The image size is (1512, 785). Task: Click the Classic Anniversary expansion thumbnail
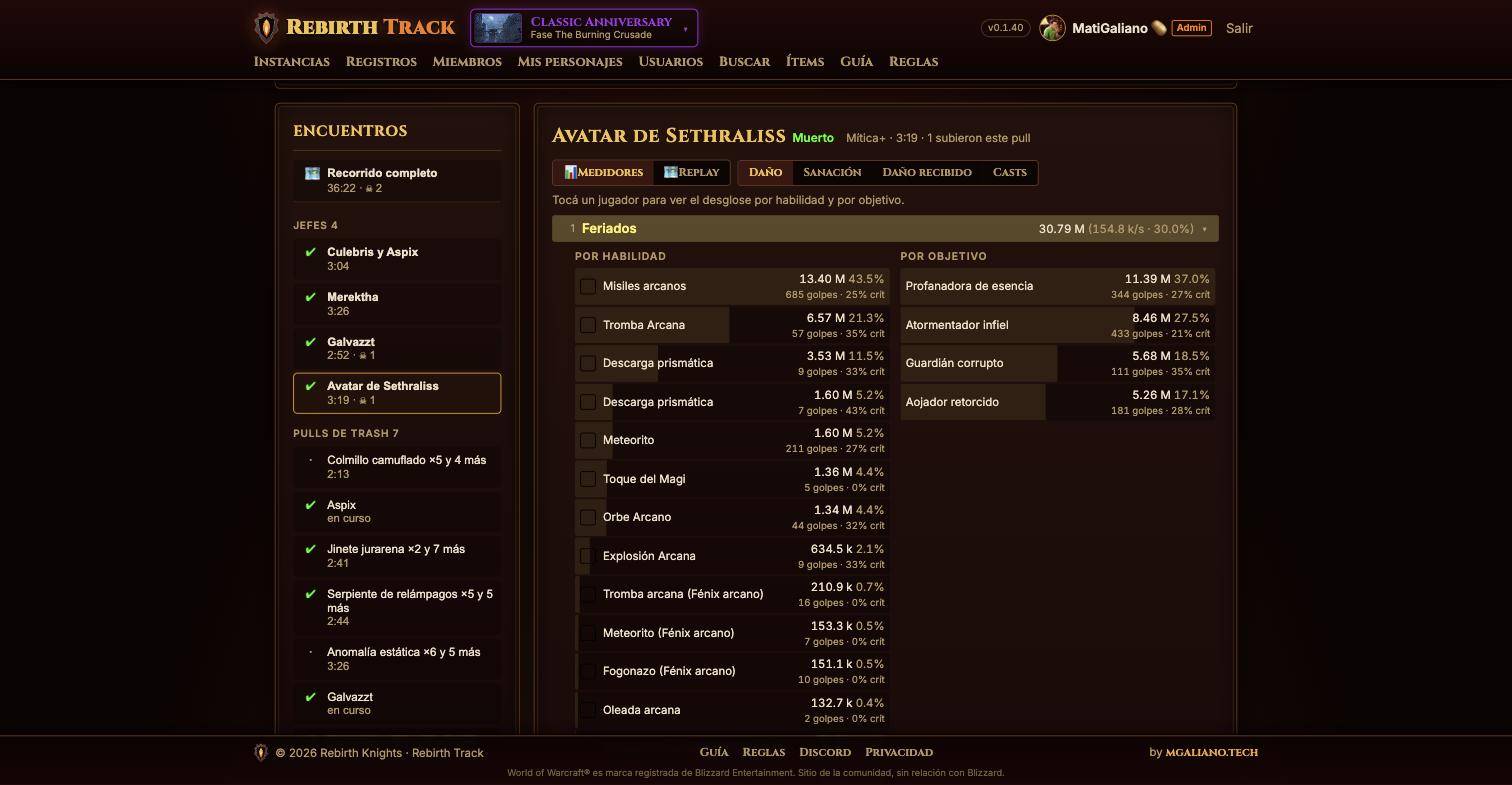point(498,28)
